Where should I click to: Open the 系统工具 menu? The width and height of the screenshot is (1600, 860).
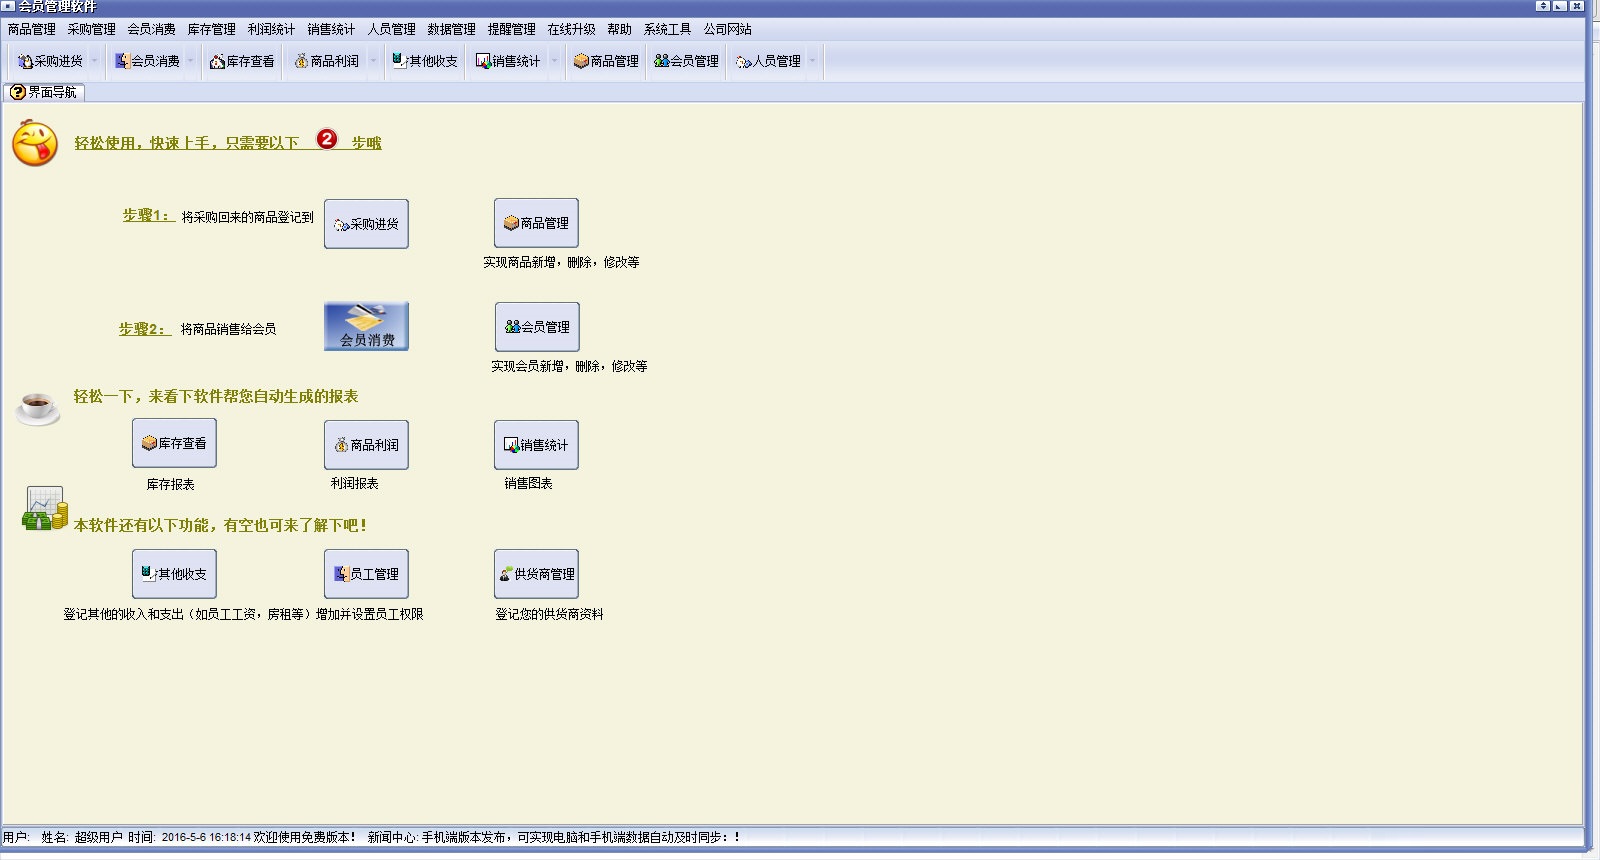pos(668,30)
